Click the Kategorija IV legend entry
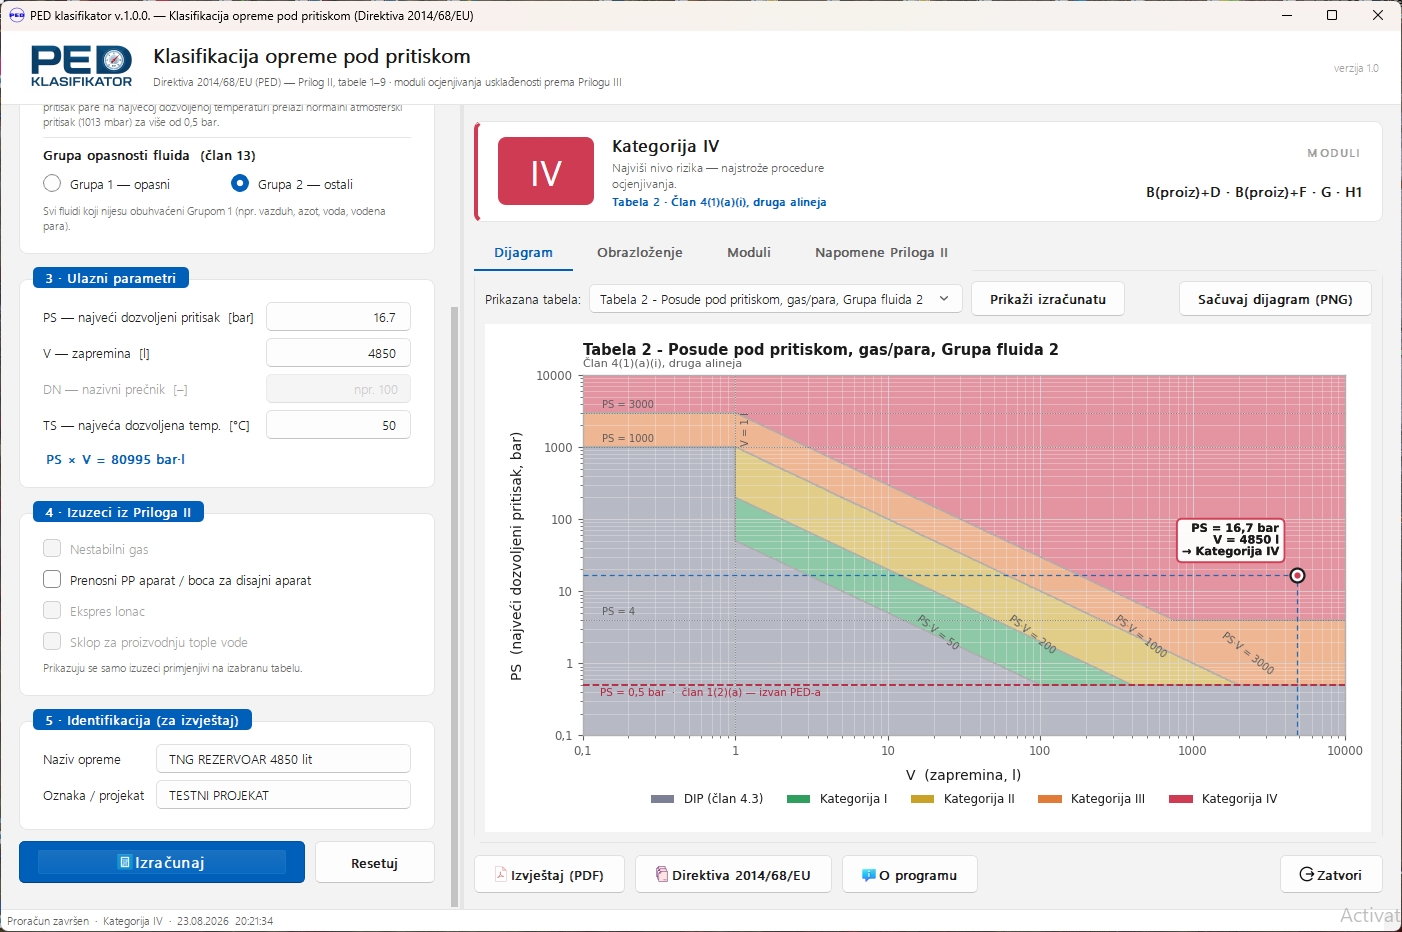1402x932 pixels. [1223, 799]
